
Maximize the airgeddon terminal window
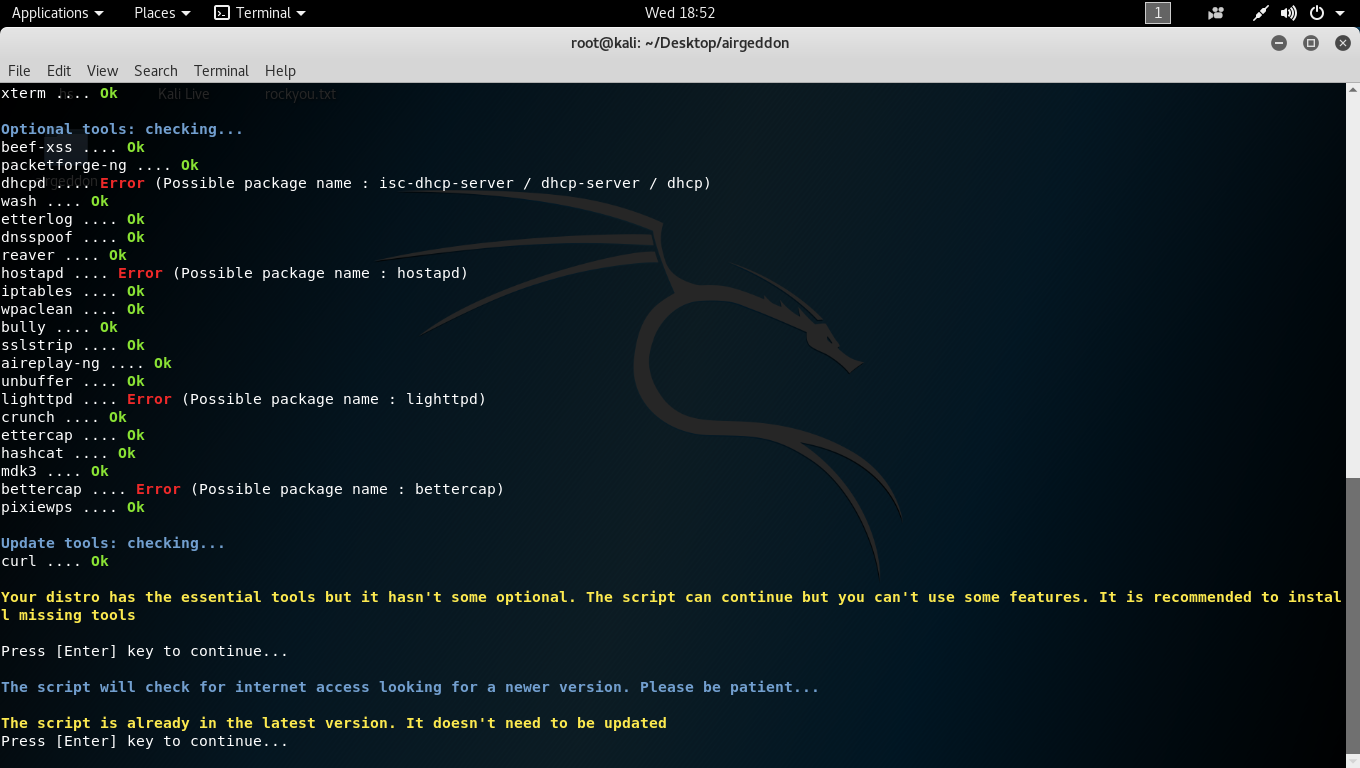click(1311, 43)
